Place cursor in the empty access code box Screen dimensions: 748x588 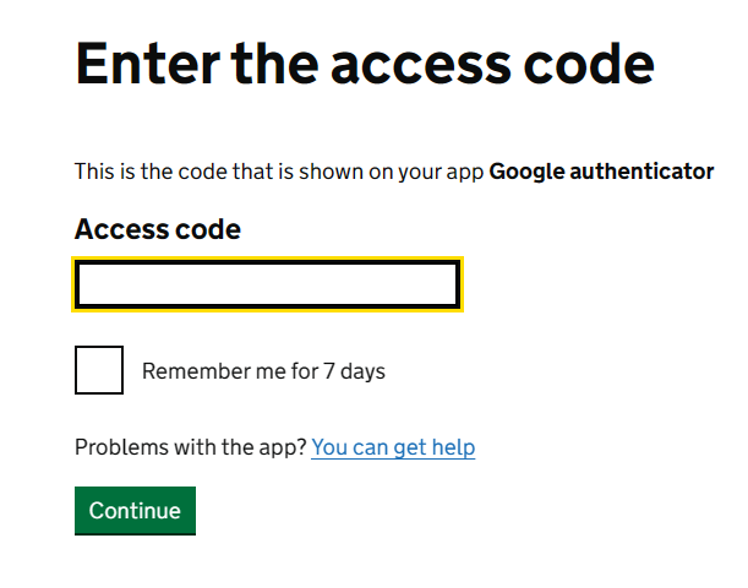coord(267,285)
